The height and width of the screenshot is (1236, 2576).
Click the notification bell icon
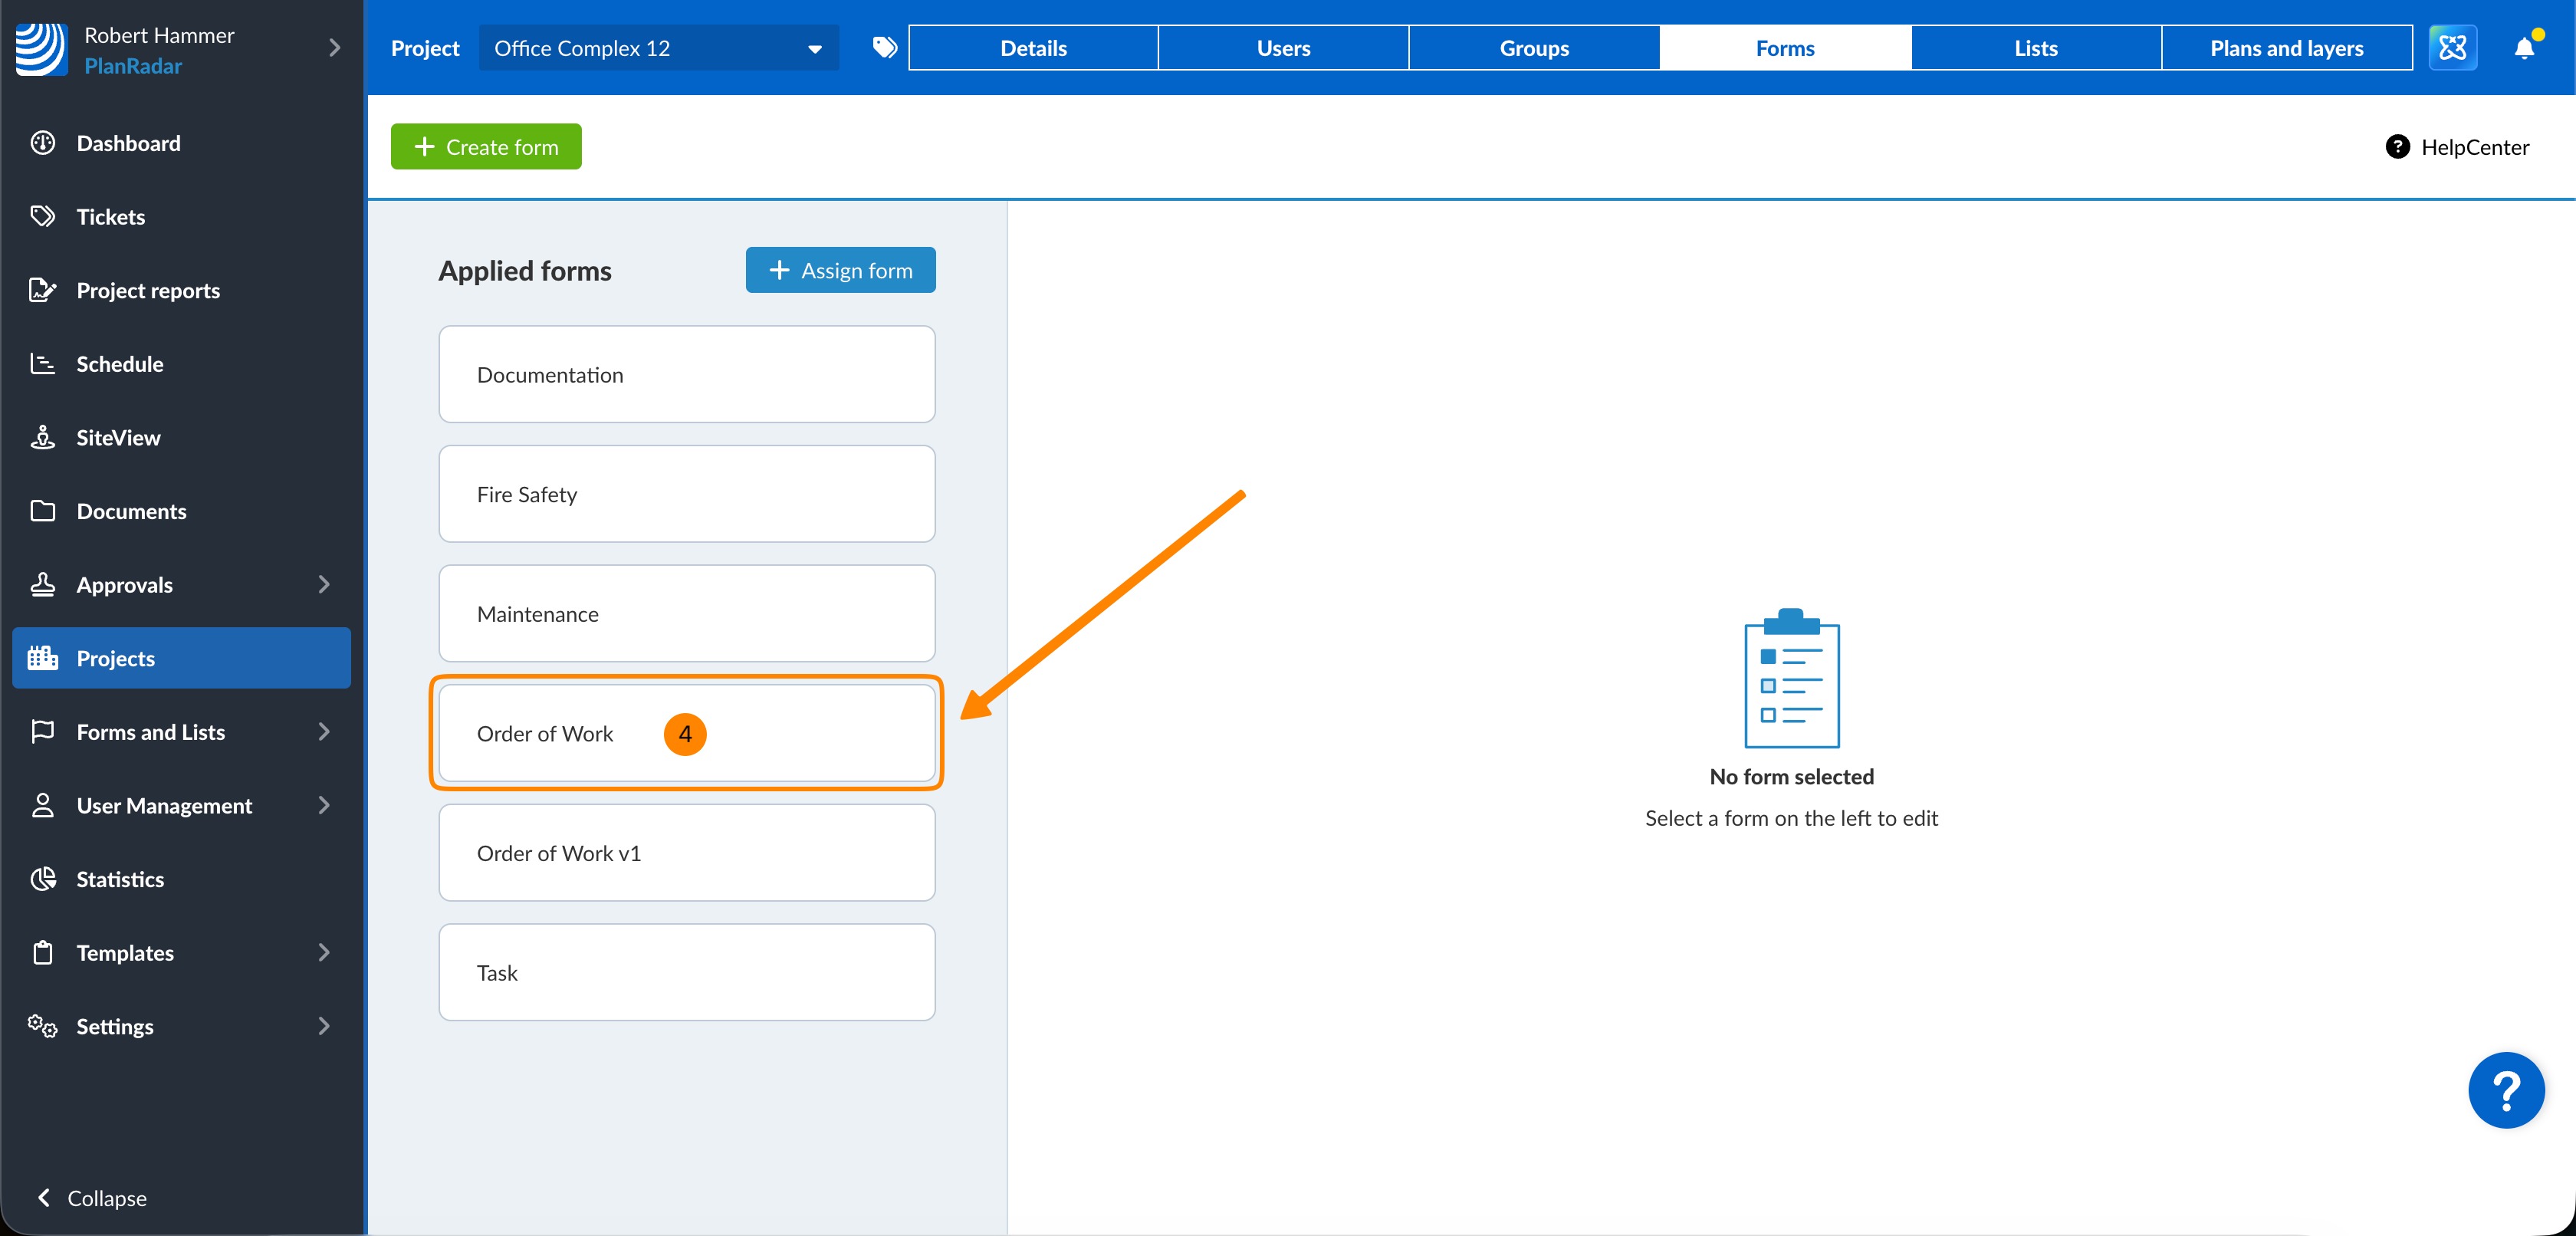(x=2523, y=48)
